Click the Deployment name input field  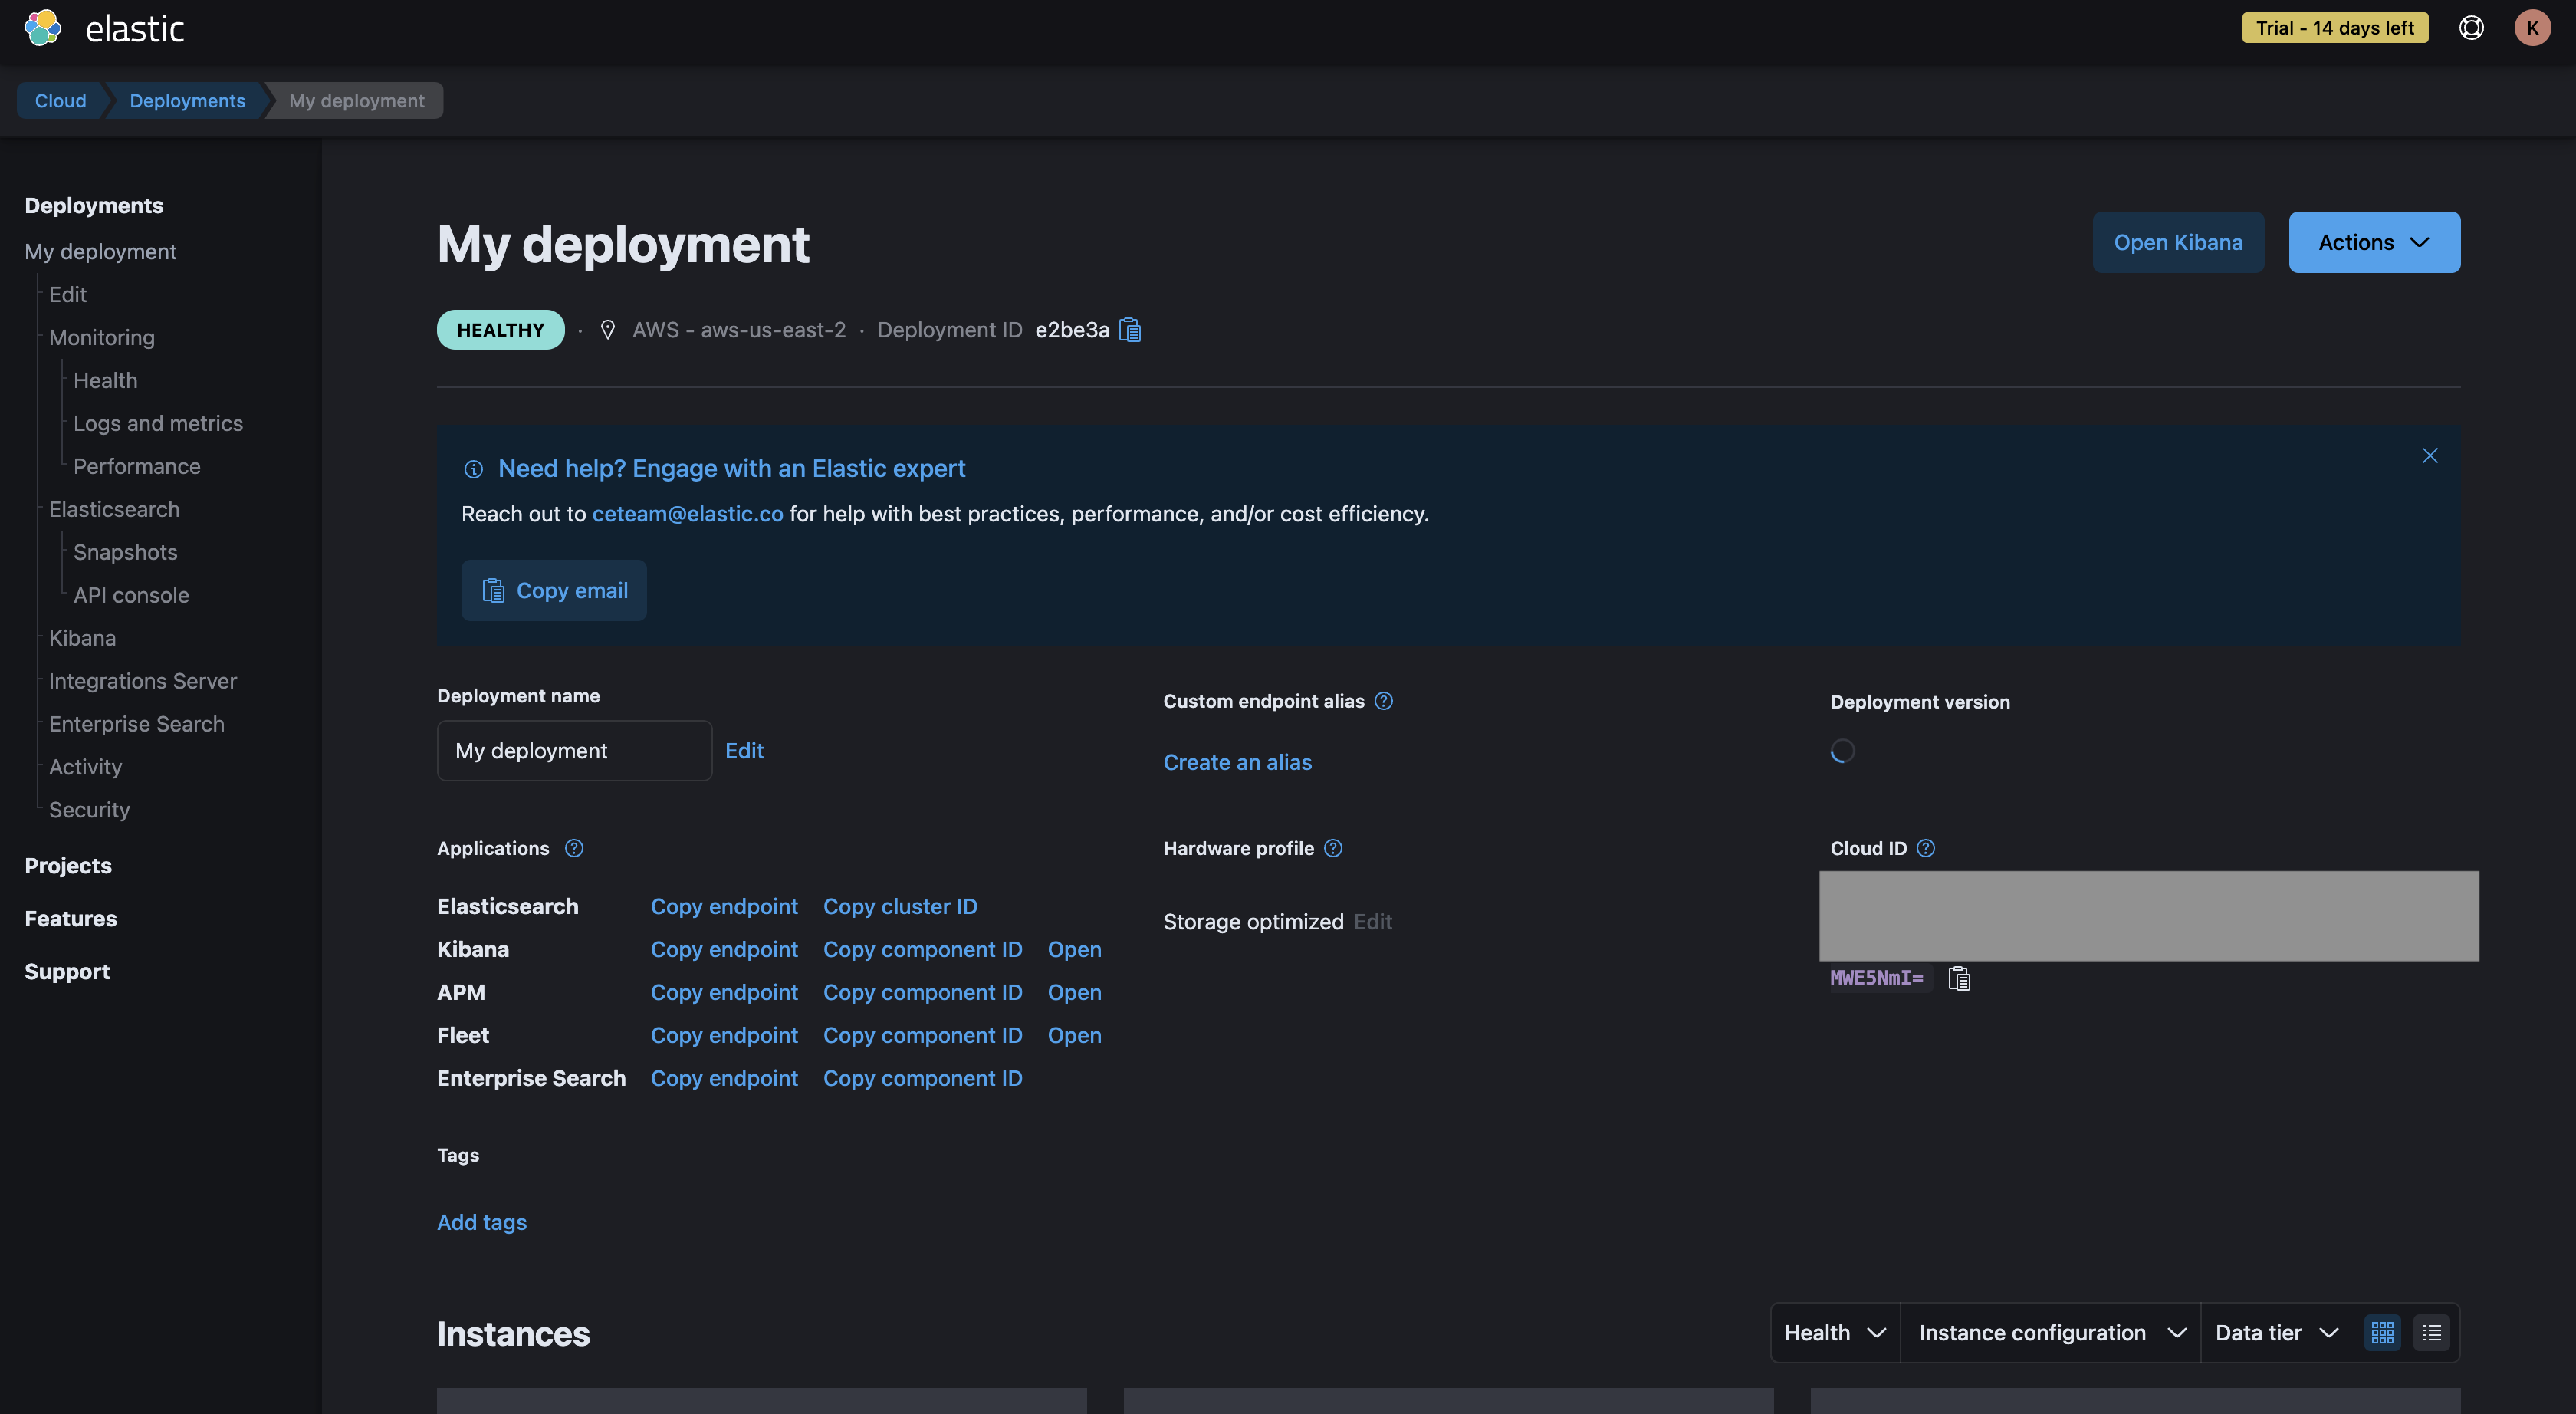574,751
